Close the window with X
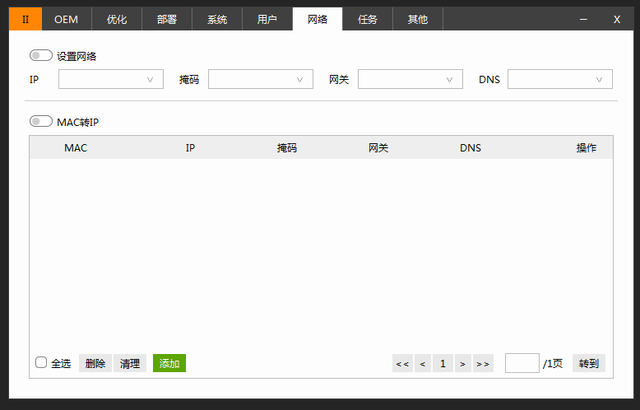The height and width of the screenshot is (410, 640). point(617,19)
